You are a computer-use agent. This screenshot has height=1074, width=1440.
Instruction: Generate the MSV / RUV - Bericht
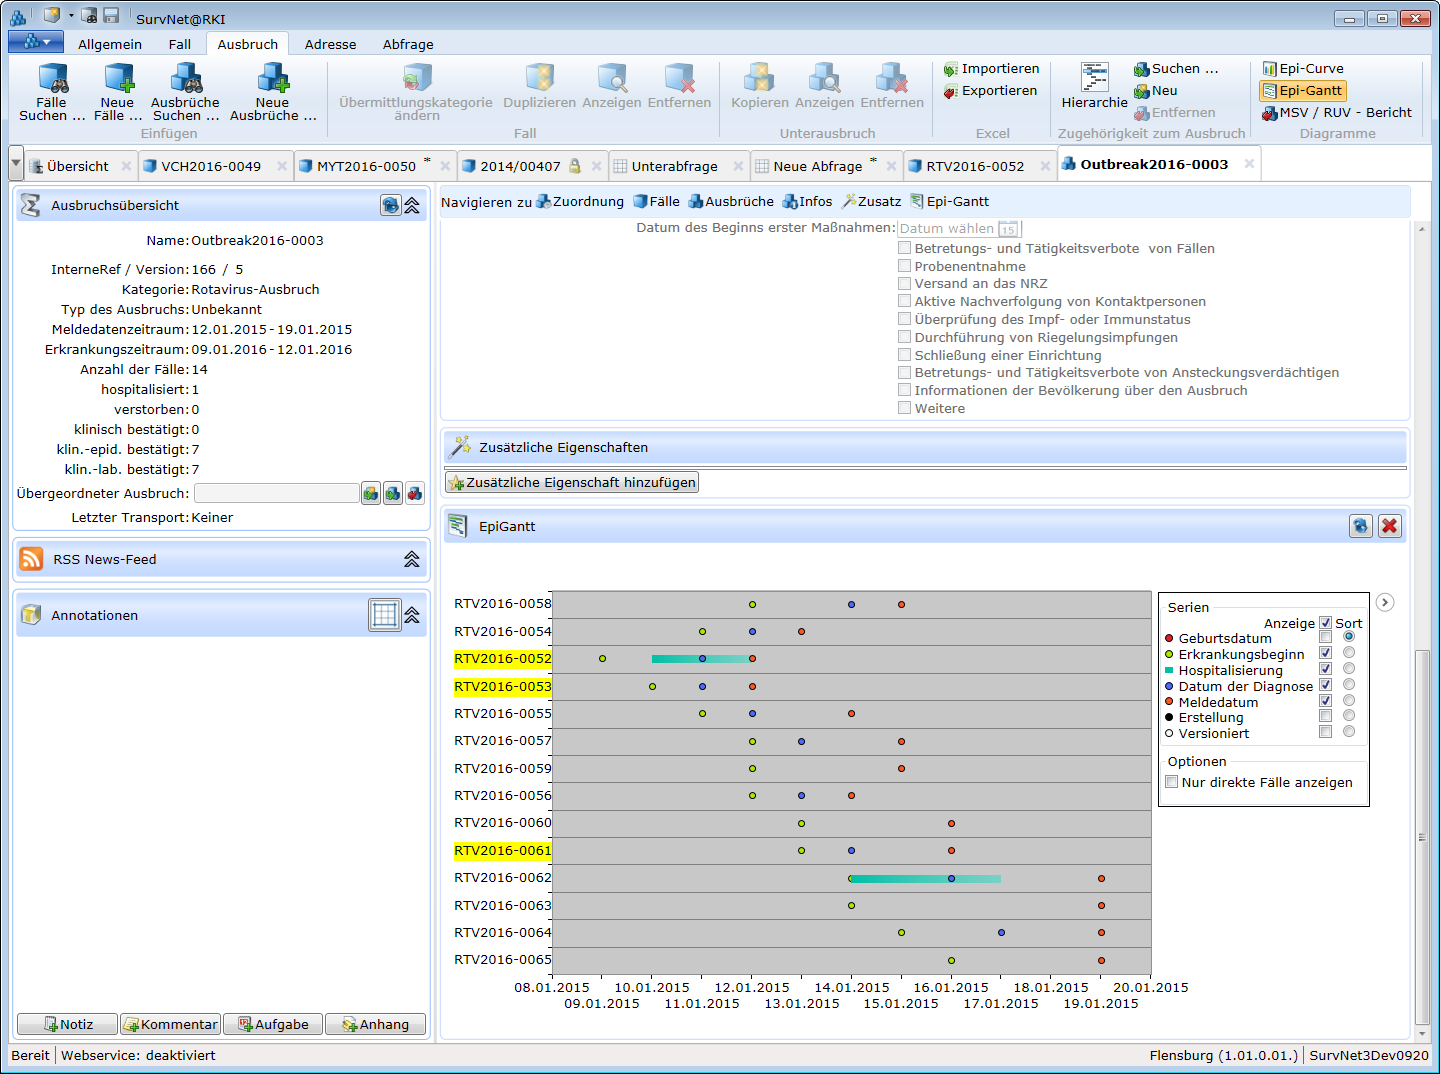point(1337,113)
